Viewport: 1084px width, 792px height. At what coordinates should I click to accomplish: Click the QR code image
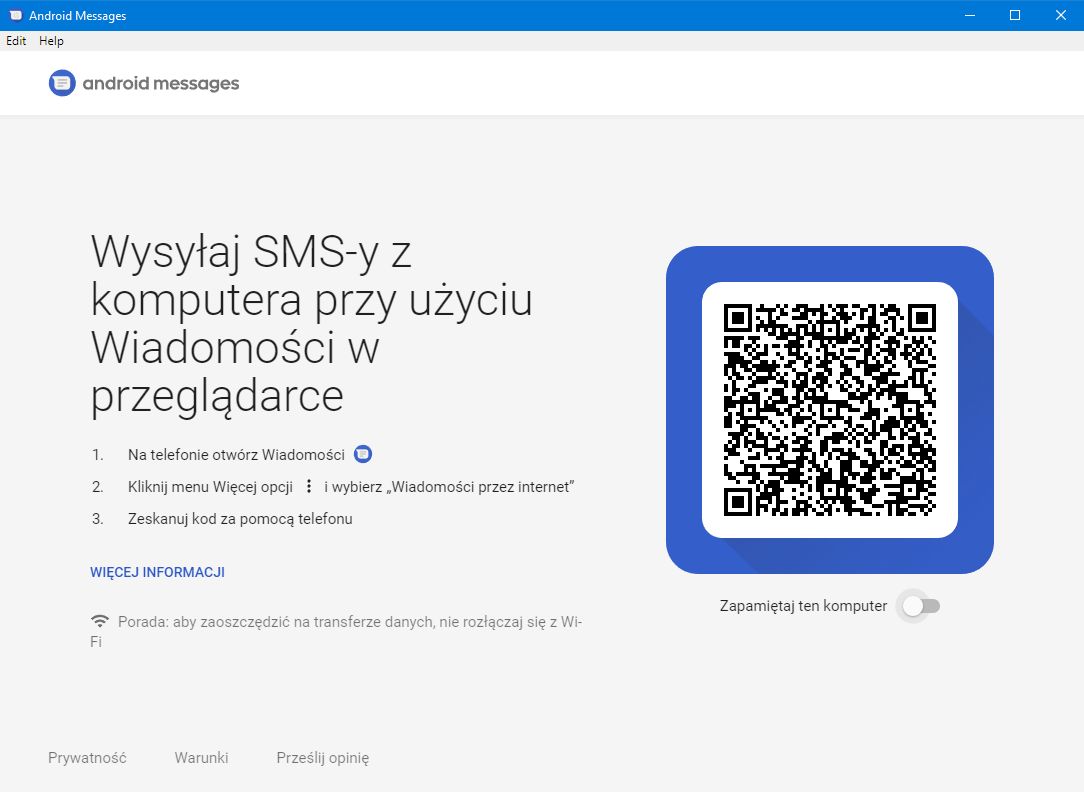pyautogui.click(x=830, y=410)
